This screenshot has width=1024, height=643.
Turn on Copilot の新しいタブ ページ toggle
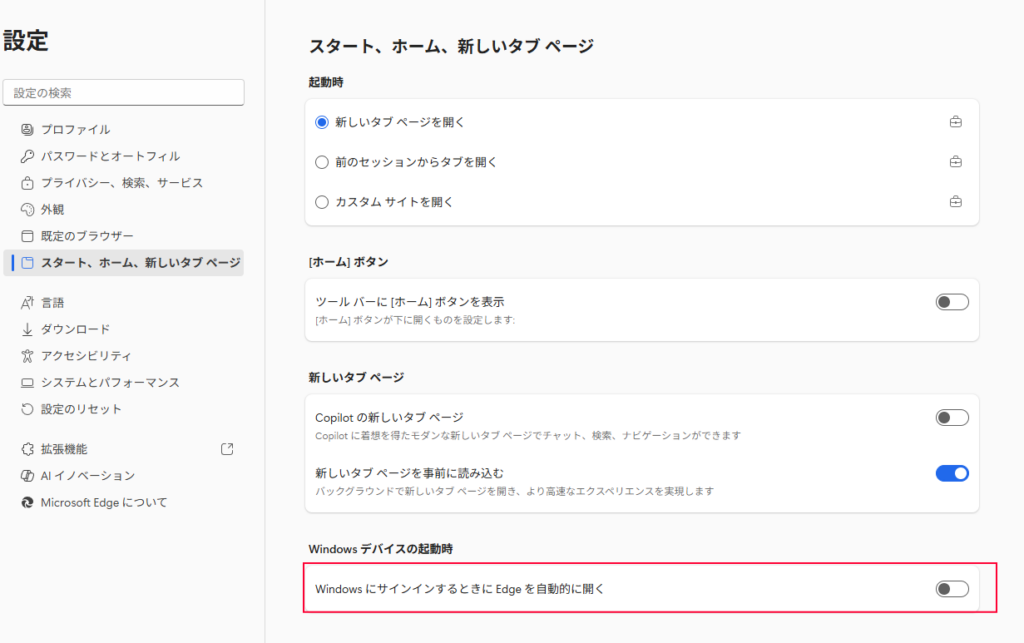coord(952,417)
